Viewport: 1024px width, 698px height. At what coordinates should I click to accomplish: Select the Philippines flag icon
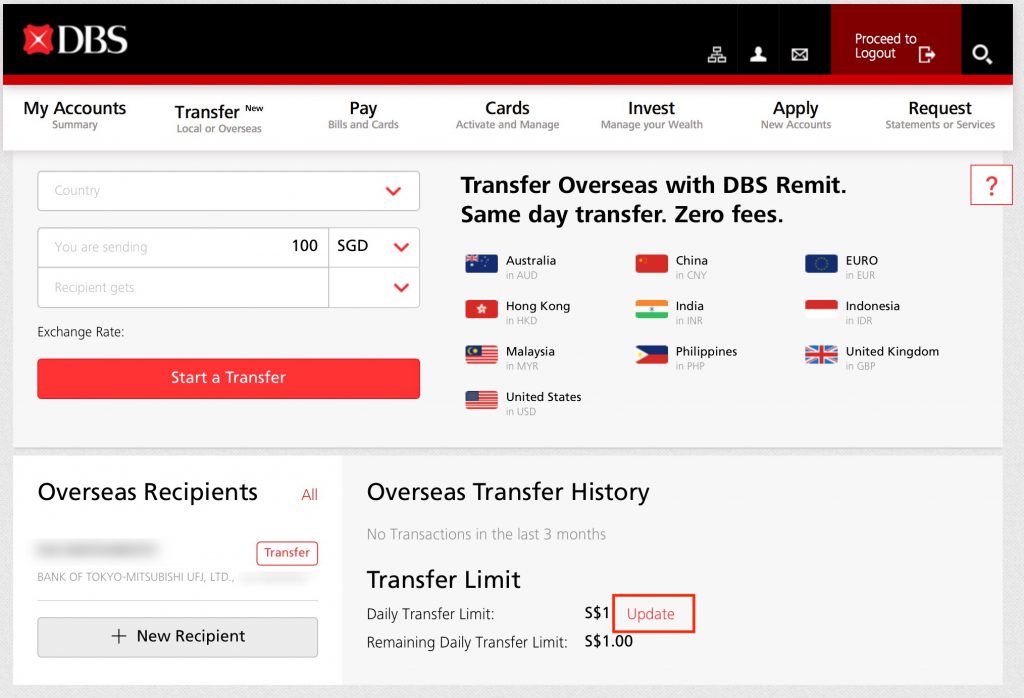tap(651, 354)
